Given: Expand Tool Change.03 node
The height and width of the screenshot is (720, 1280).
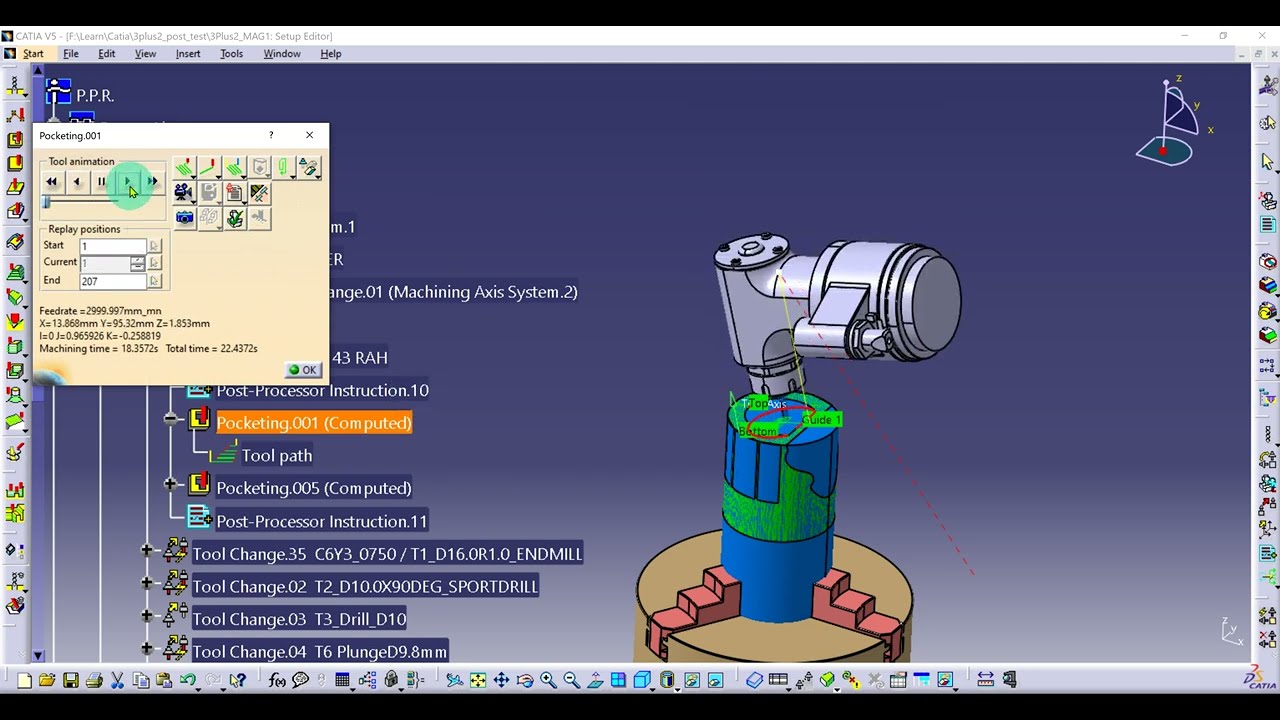Looking at the screenshot, I should (x=147, y=617).
